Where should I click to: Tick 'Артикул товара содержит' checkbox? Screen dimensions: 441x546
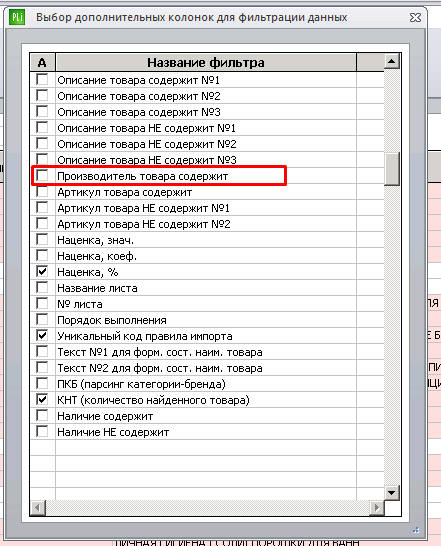[x=42, y=191]
